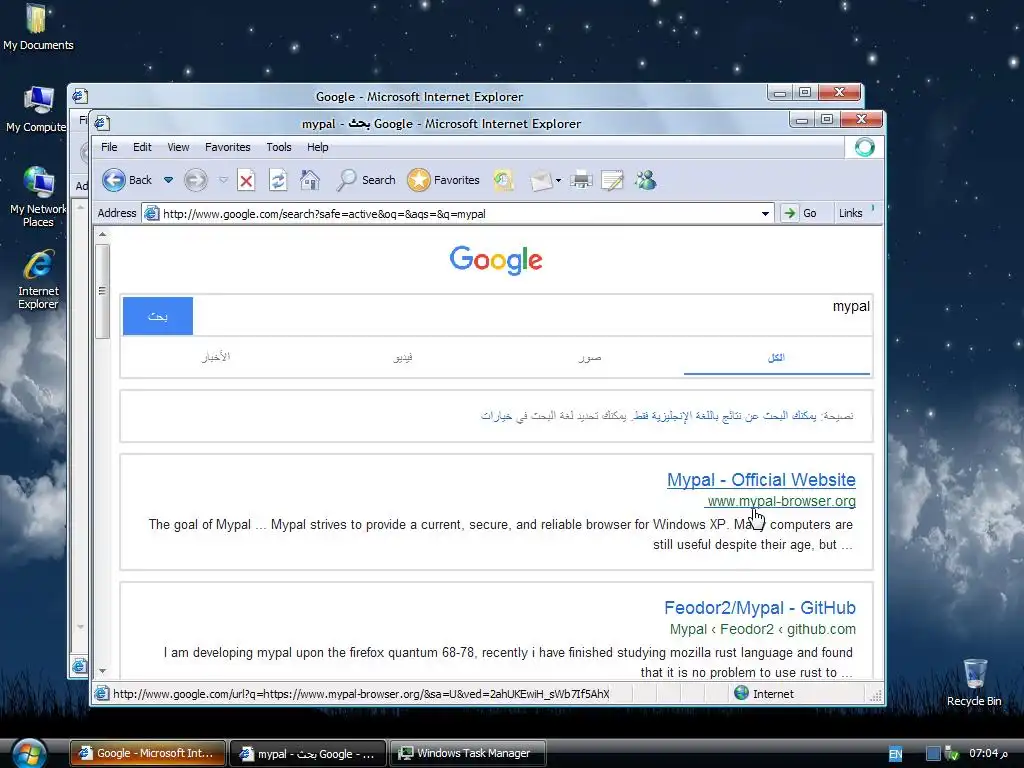The image size is (1024, 768).
Task: Stop page loading with the red X icon
Action: coord(246,180)
